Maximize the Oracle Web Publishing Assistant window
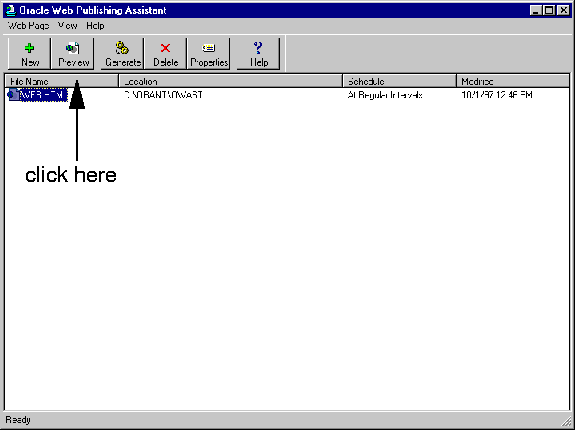The height and width of the screenshot is (430, 575). tap(549, 11)
